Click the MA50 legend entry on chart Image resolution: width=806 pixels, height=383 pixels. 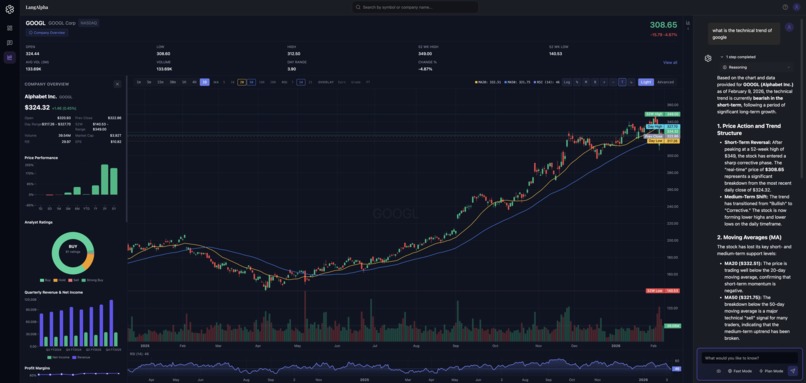517,82
